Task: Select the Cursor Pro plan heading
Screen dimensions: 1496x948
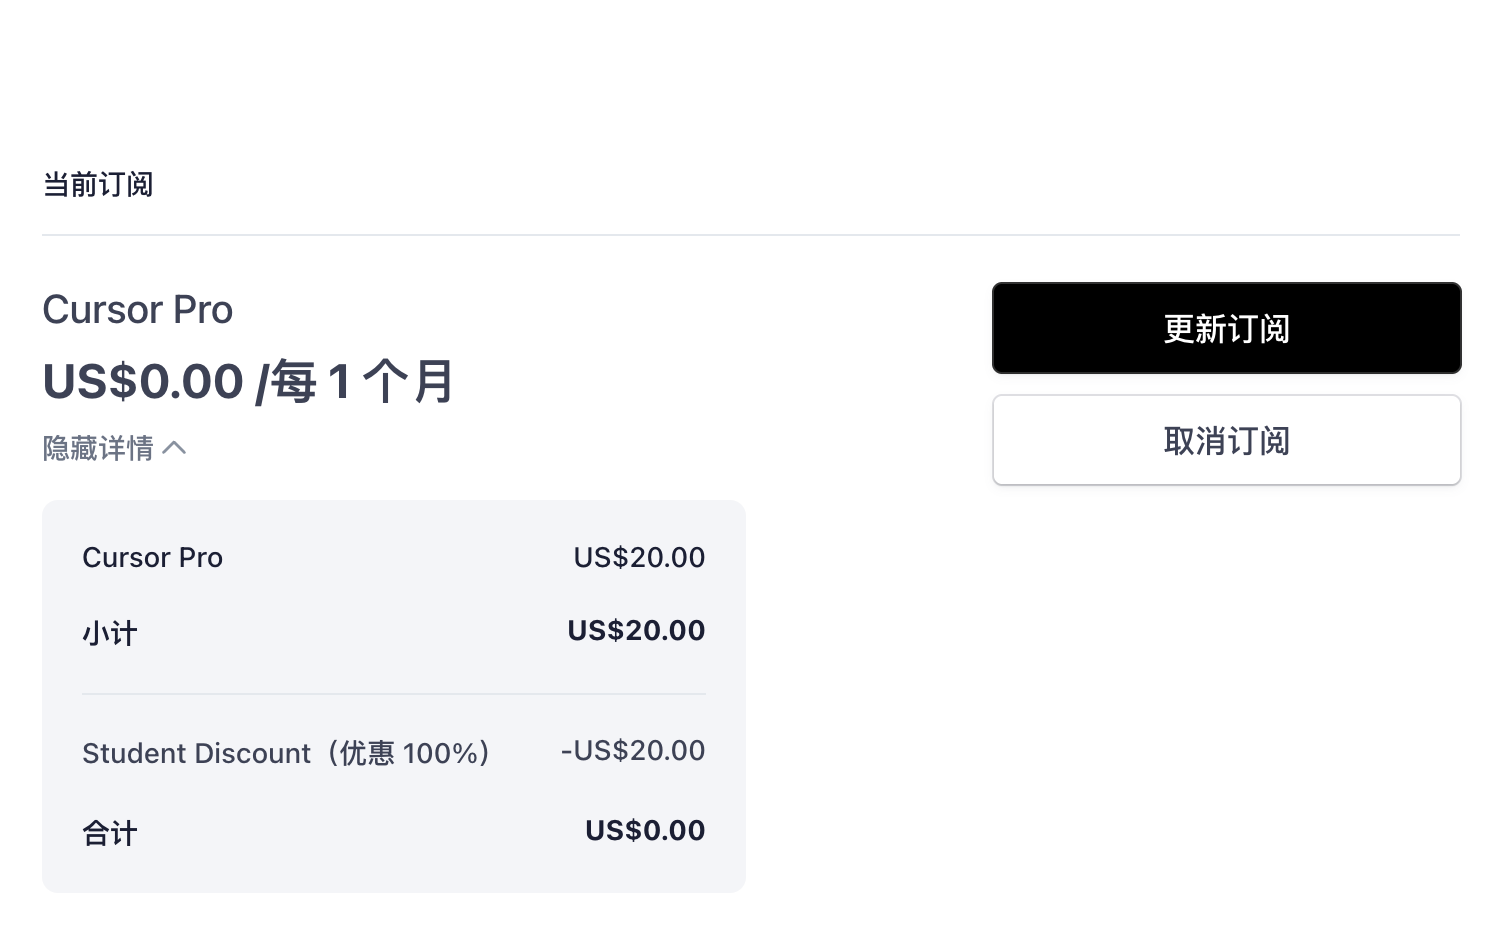Action: pyautogui.click(x=138, y=310)
